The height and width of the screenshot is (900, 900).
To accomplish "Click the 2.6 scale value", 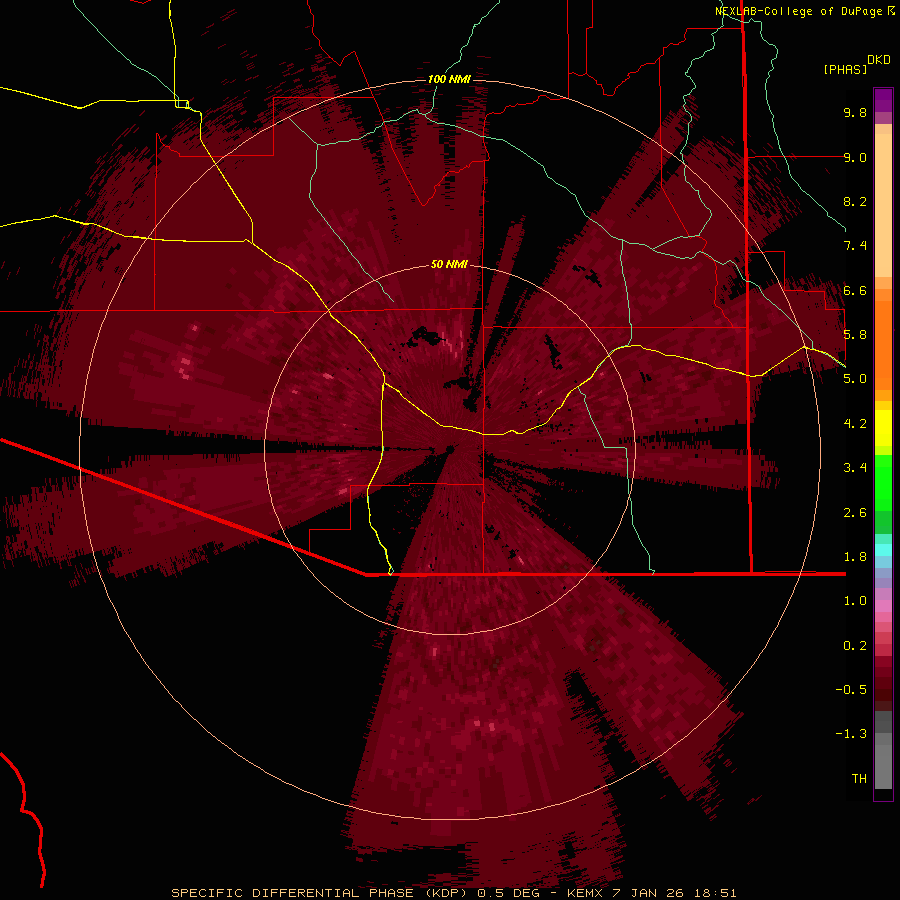I will click(x=855, y=513).
